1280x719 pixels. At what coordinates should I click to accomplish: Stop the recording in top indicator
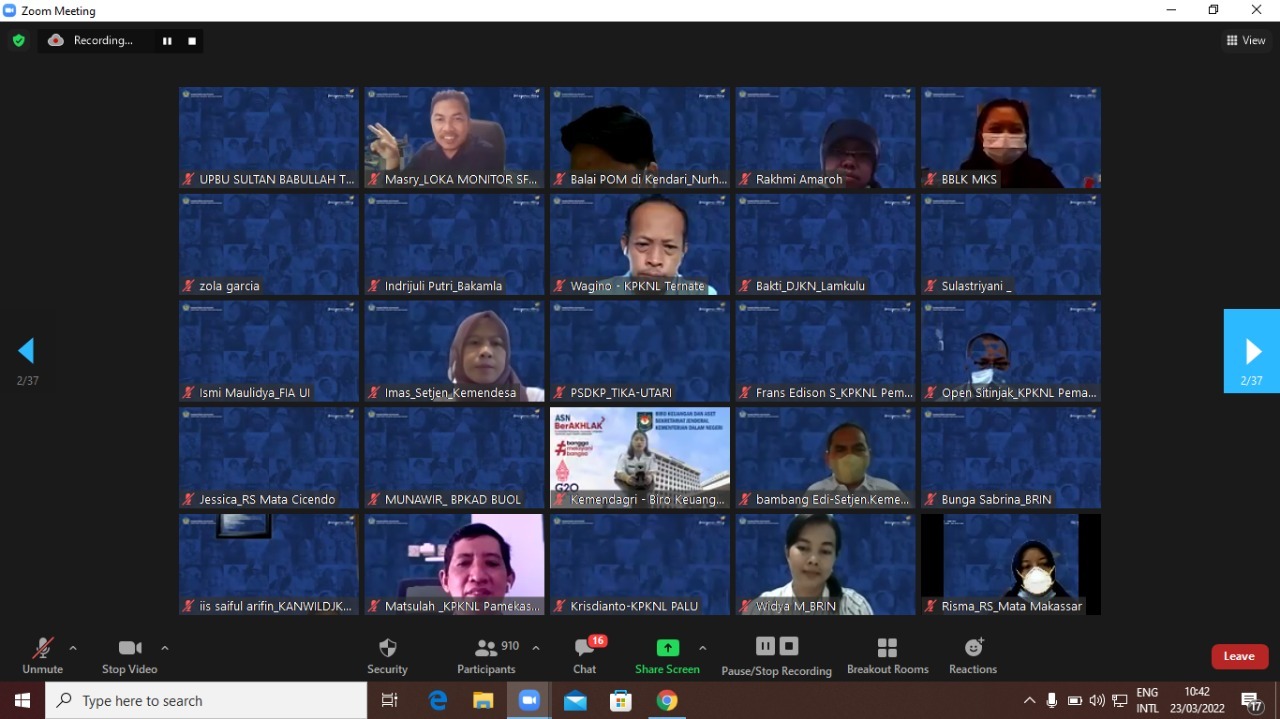pyautogui.click(x=192, y=41)
